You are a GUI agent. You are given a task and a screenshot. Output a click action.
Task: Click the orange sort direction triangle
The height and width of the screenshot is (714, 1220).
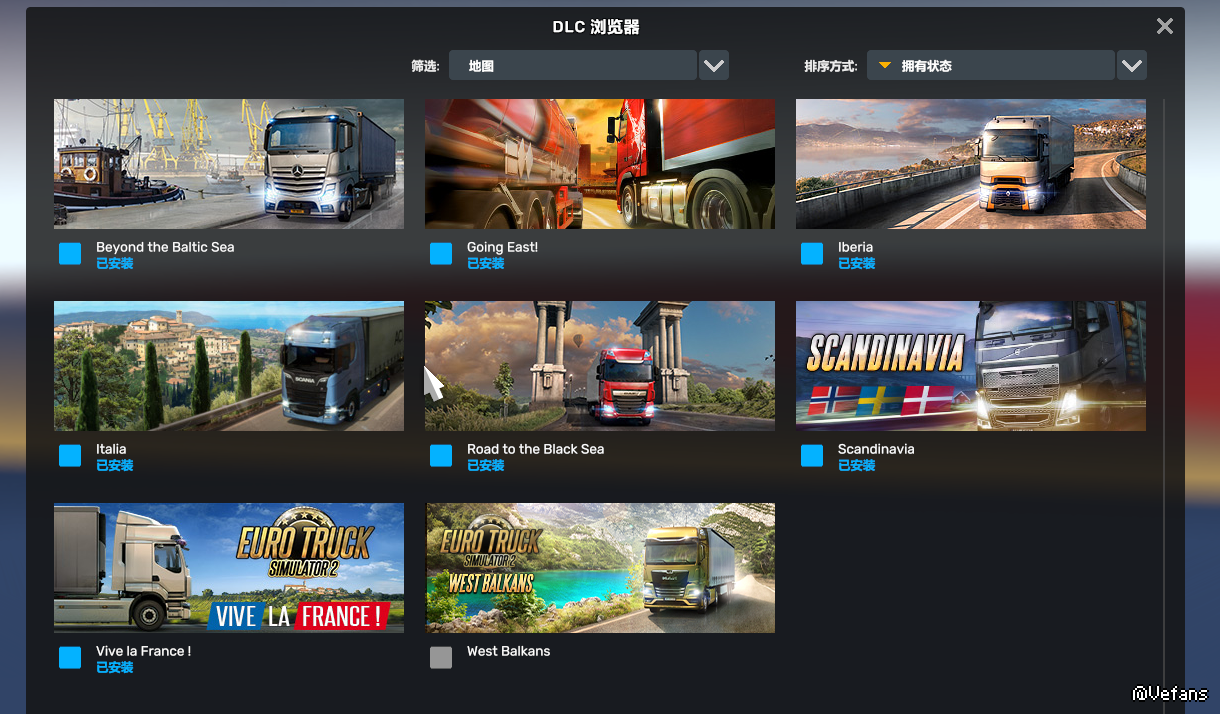[x=885, y=66]
